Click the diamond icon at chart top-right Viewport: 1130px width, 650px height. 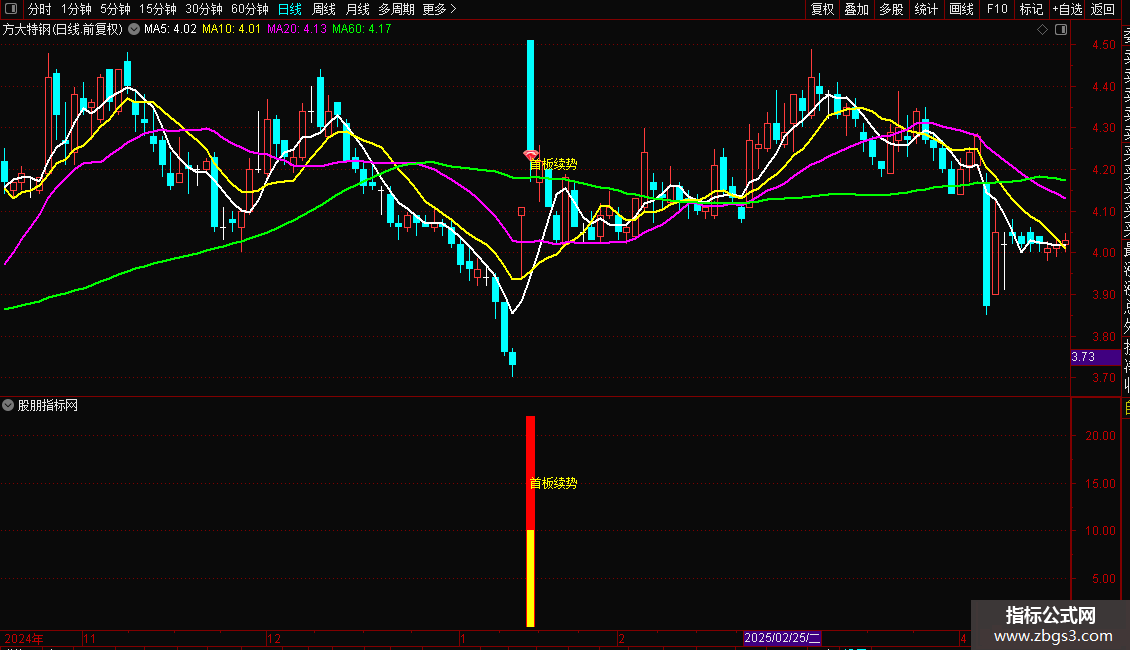[1042, 30]
